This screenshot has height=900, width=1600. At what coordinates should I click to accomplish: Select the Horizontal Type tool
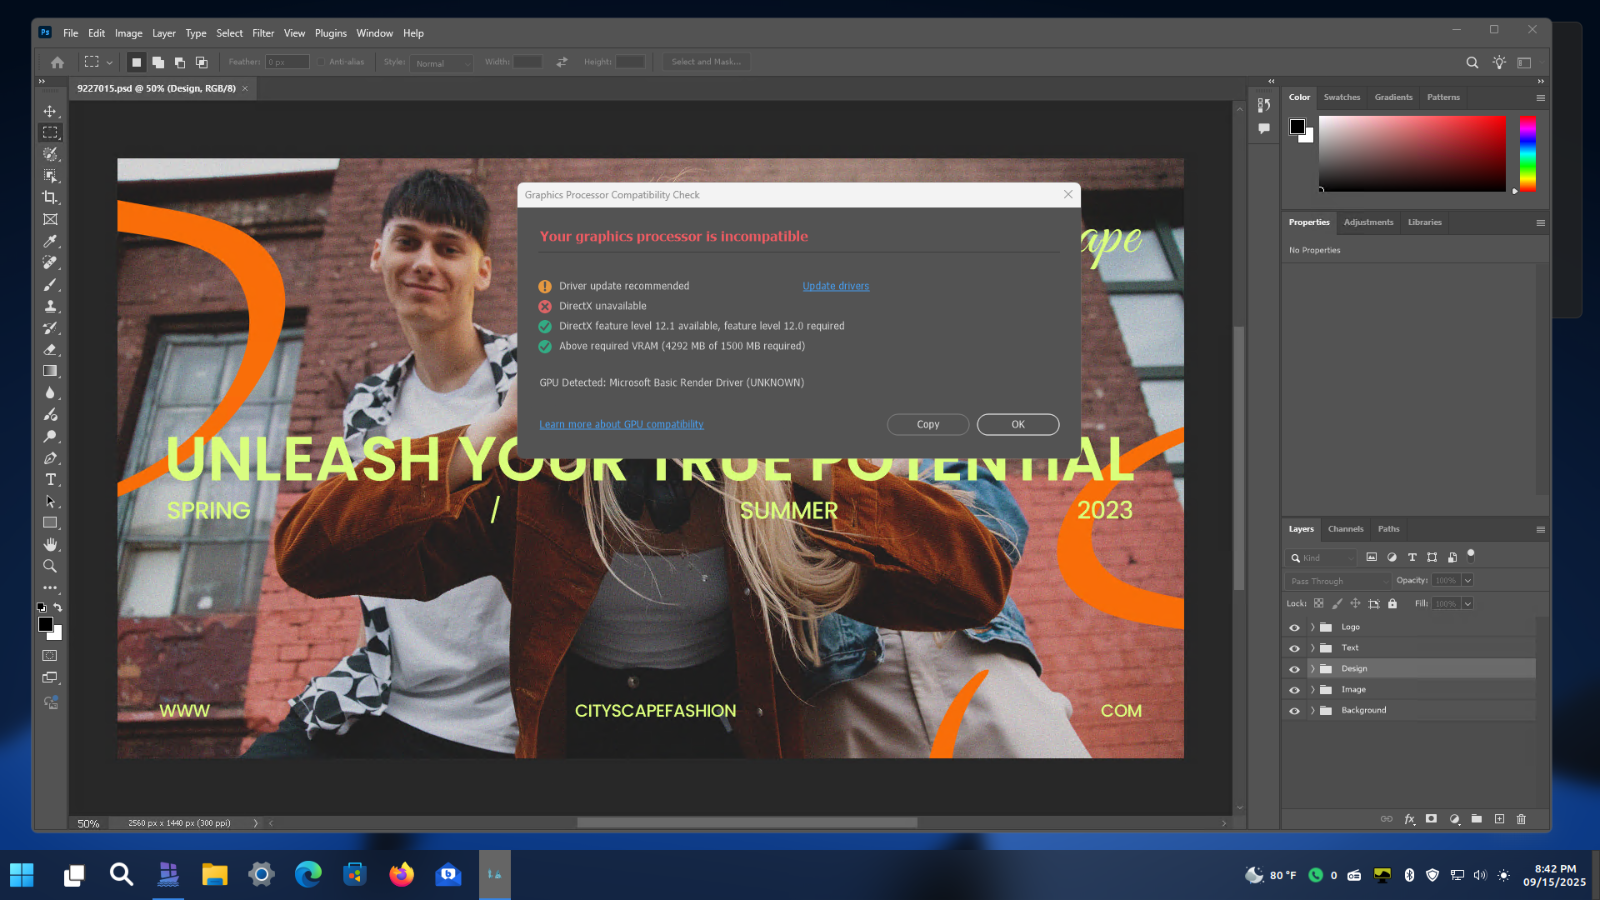(50, 480)
